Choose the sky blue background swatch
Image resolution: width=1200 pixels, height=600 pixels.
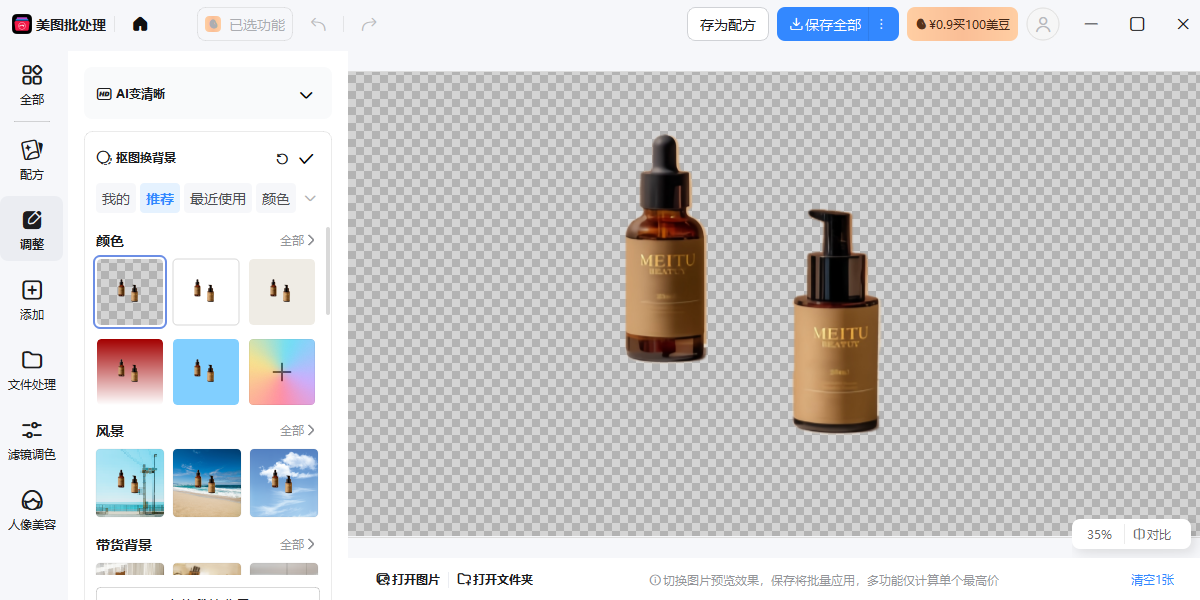[x=206, y=372]
